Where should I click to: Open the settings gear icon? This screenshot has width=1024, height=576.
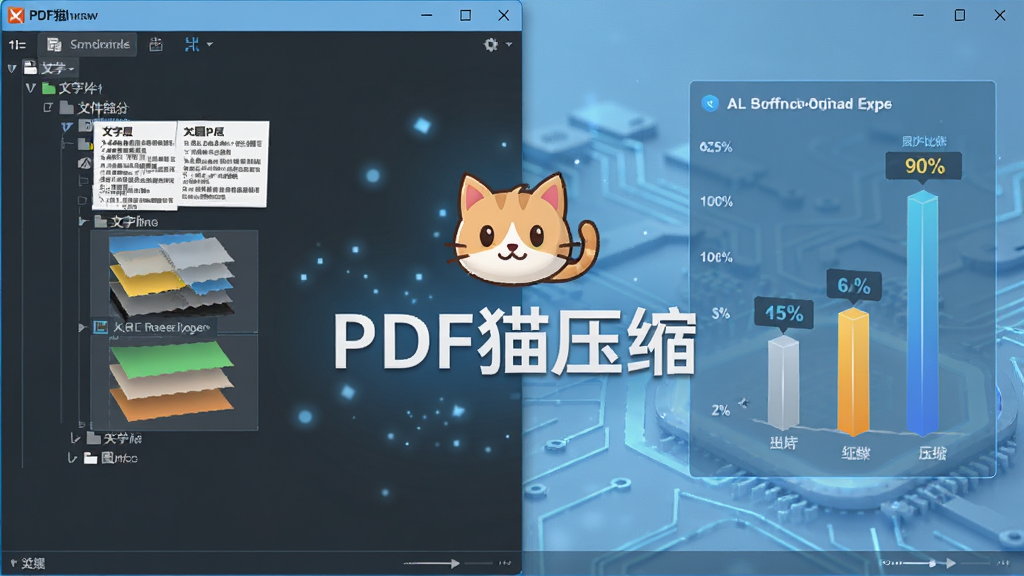coord(490,44)
